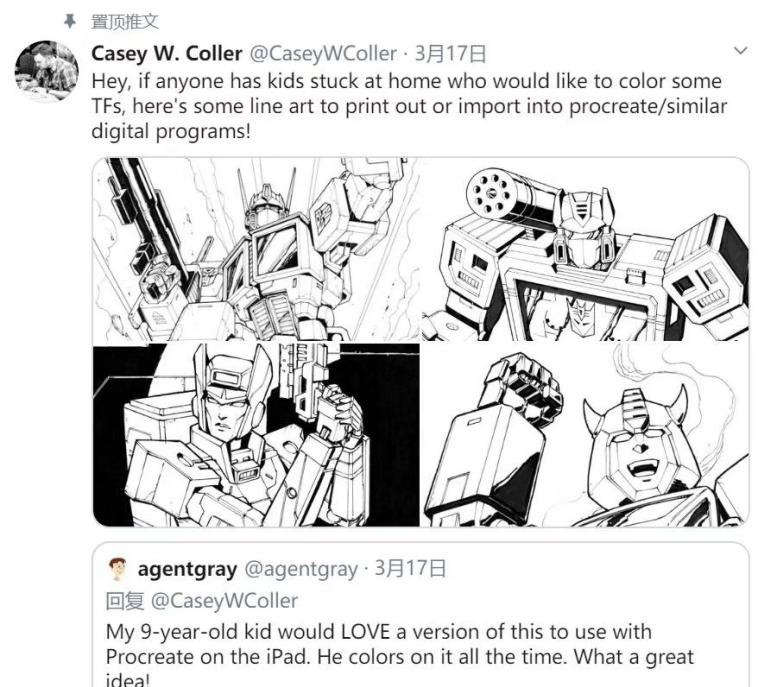
Task: Click the quoted tweet's 3月17日 timestamp
Action: pyautogui.click(x=410, y=569)
